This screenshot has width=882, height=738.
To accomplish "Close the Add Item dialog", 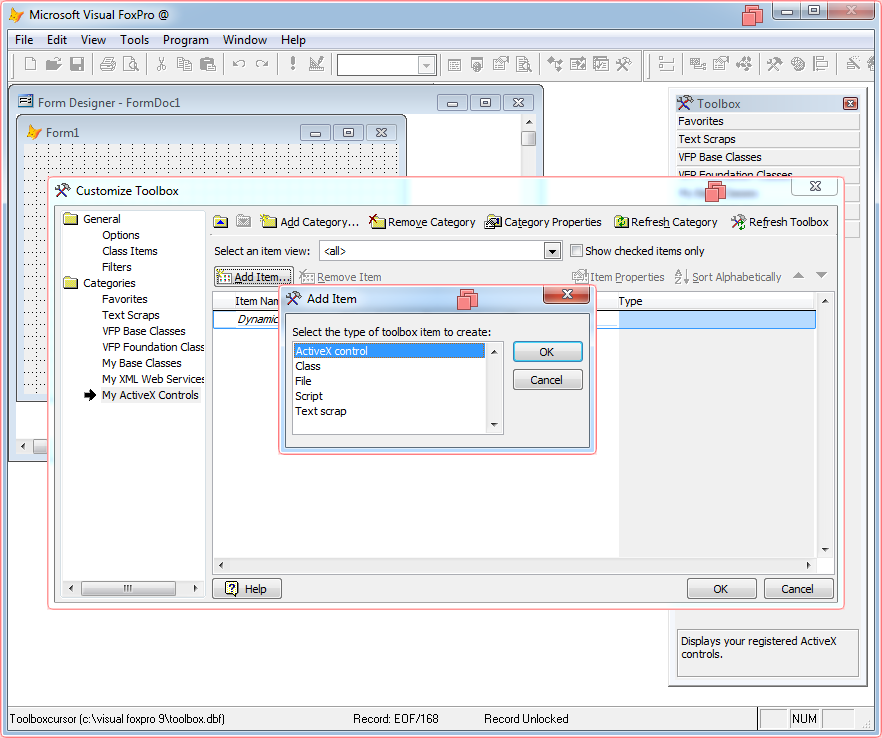I will tap(567, 294).
